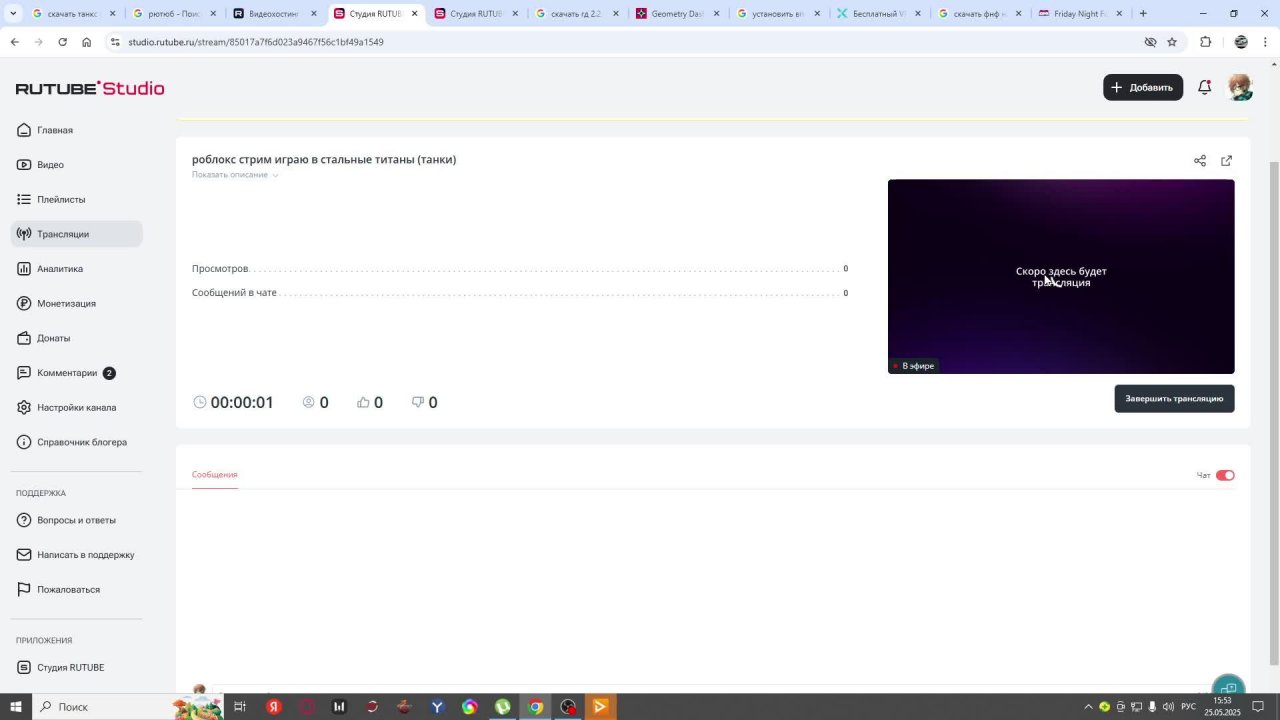The width and height of the screenshot is (1280, 720).
Task: Click the dislikes counter icon
Action: [x=418, y=402]
